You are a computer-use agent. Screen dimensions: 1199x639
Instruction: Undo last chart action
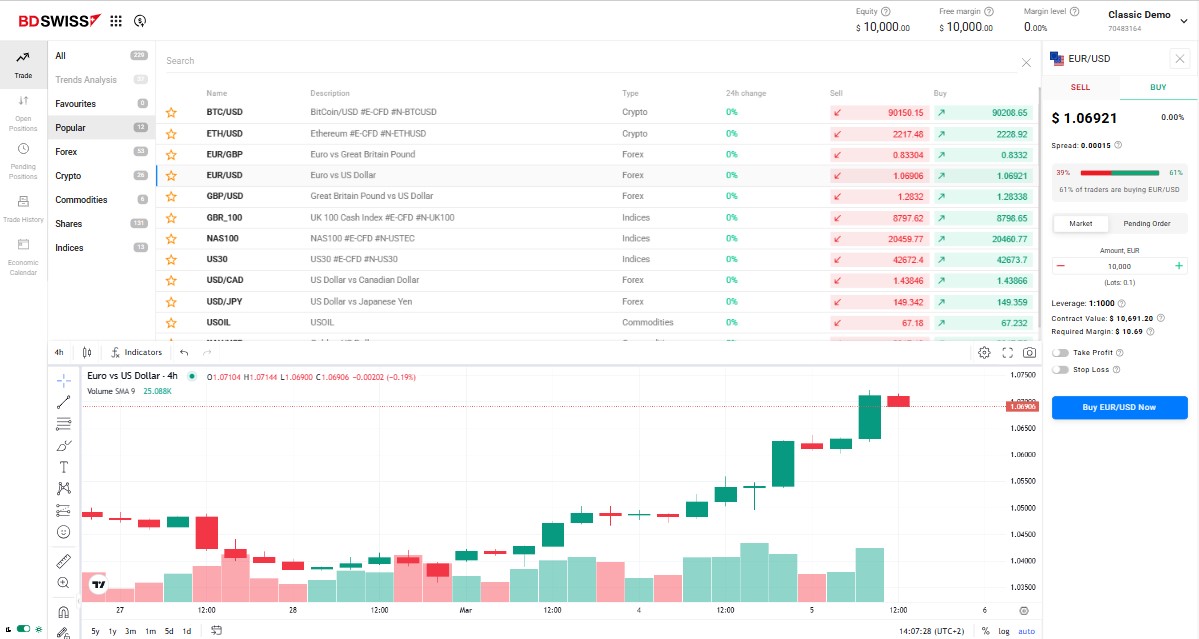184,352
